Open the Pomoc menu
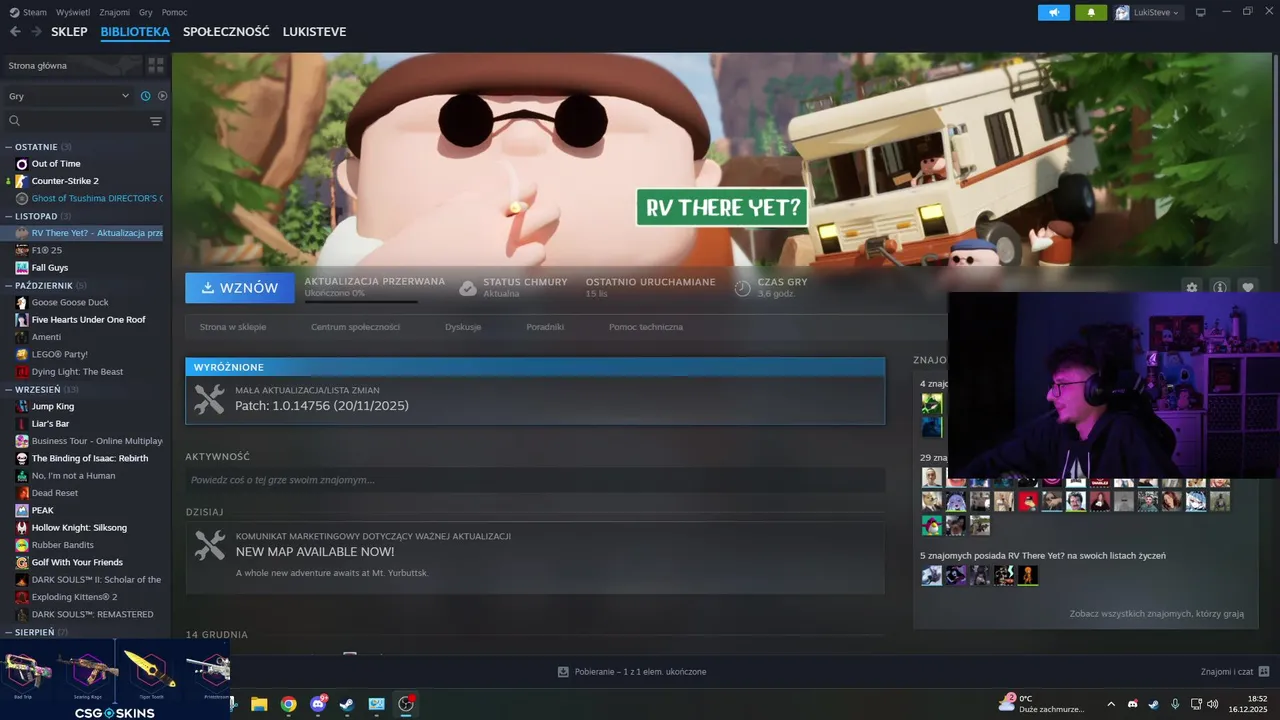1280x720 pixels. (175, 12)
